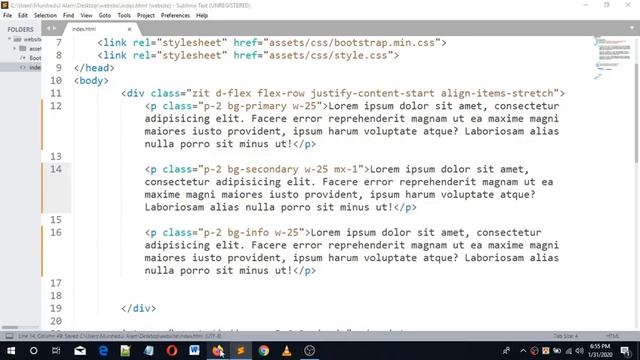
Task: Change HTML syntax in status bar
Action: 612,336
